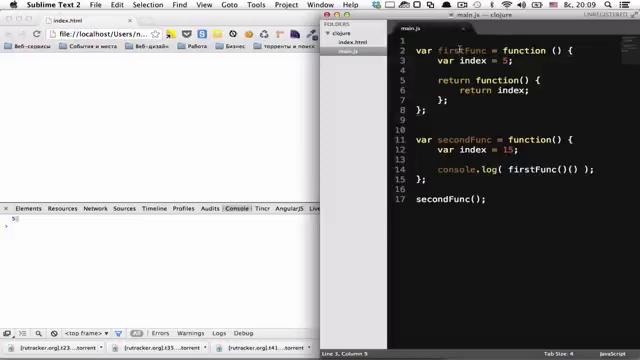Viewport: 640px width, 360px height.
Task: Switch to DevTools Timeline tab
Action: (154, 209)
